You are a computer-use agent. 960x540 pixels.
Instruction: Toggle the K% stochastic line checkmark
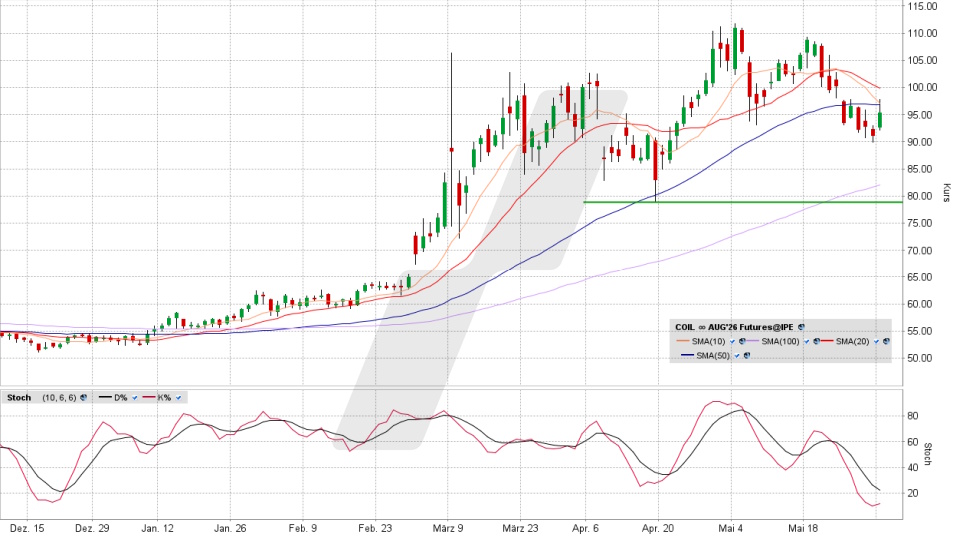pyautogui.click(x=178, y=397)
